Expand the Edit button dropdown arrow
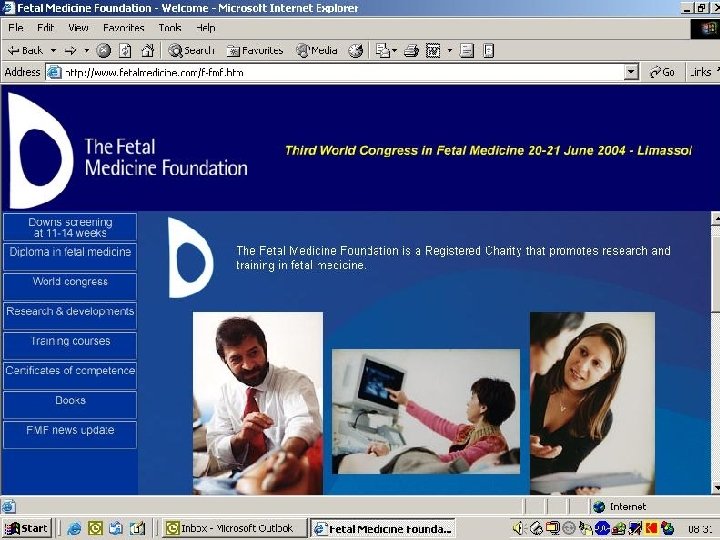The image size is (720, 540). pos(450,51)
